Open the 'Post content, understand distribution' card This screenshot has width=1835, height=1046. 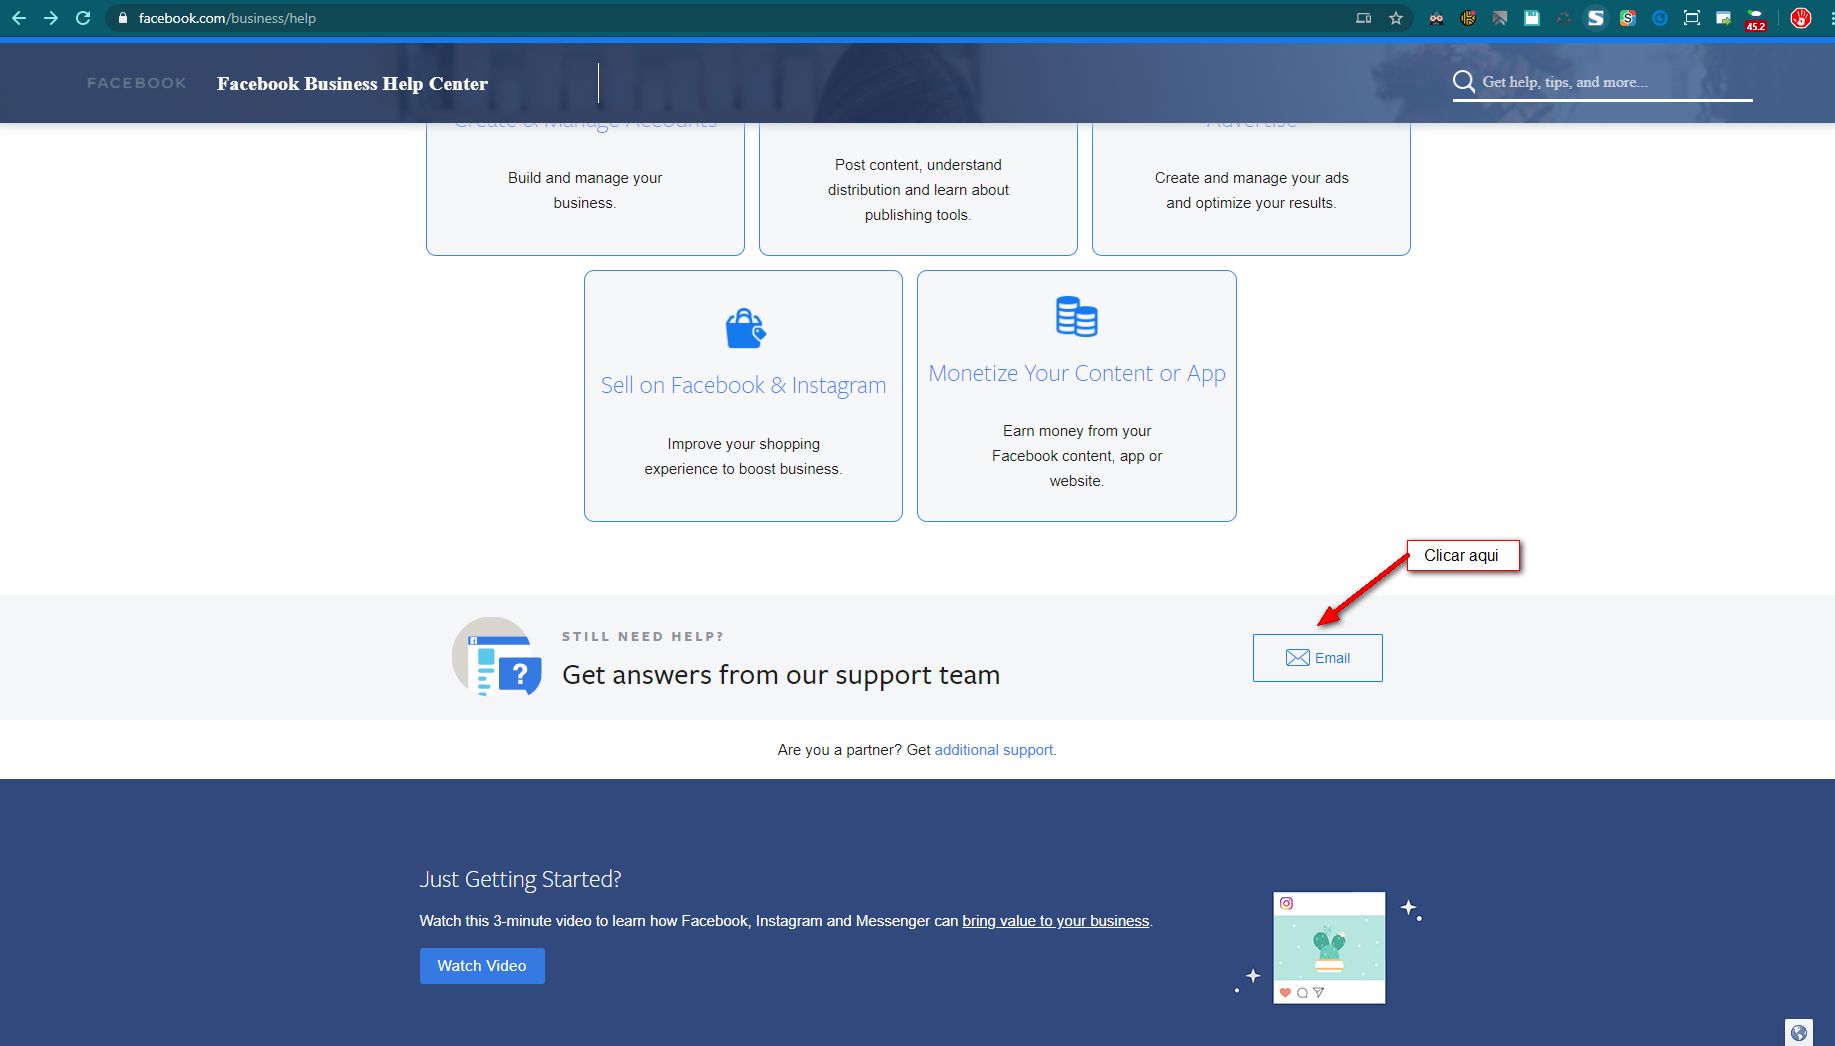918,188
